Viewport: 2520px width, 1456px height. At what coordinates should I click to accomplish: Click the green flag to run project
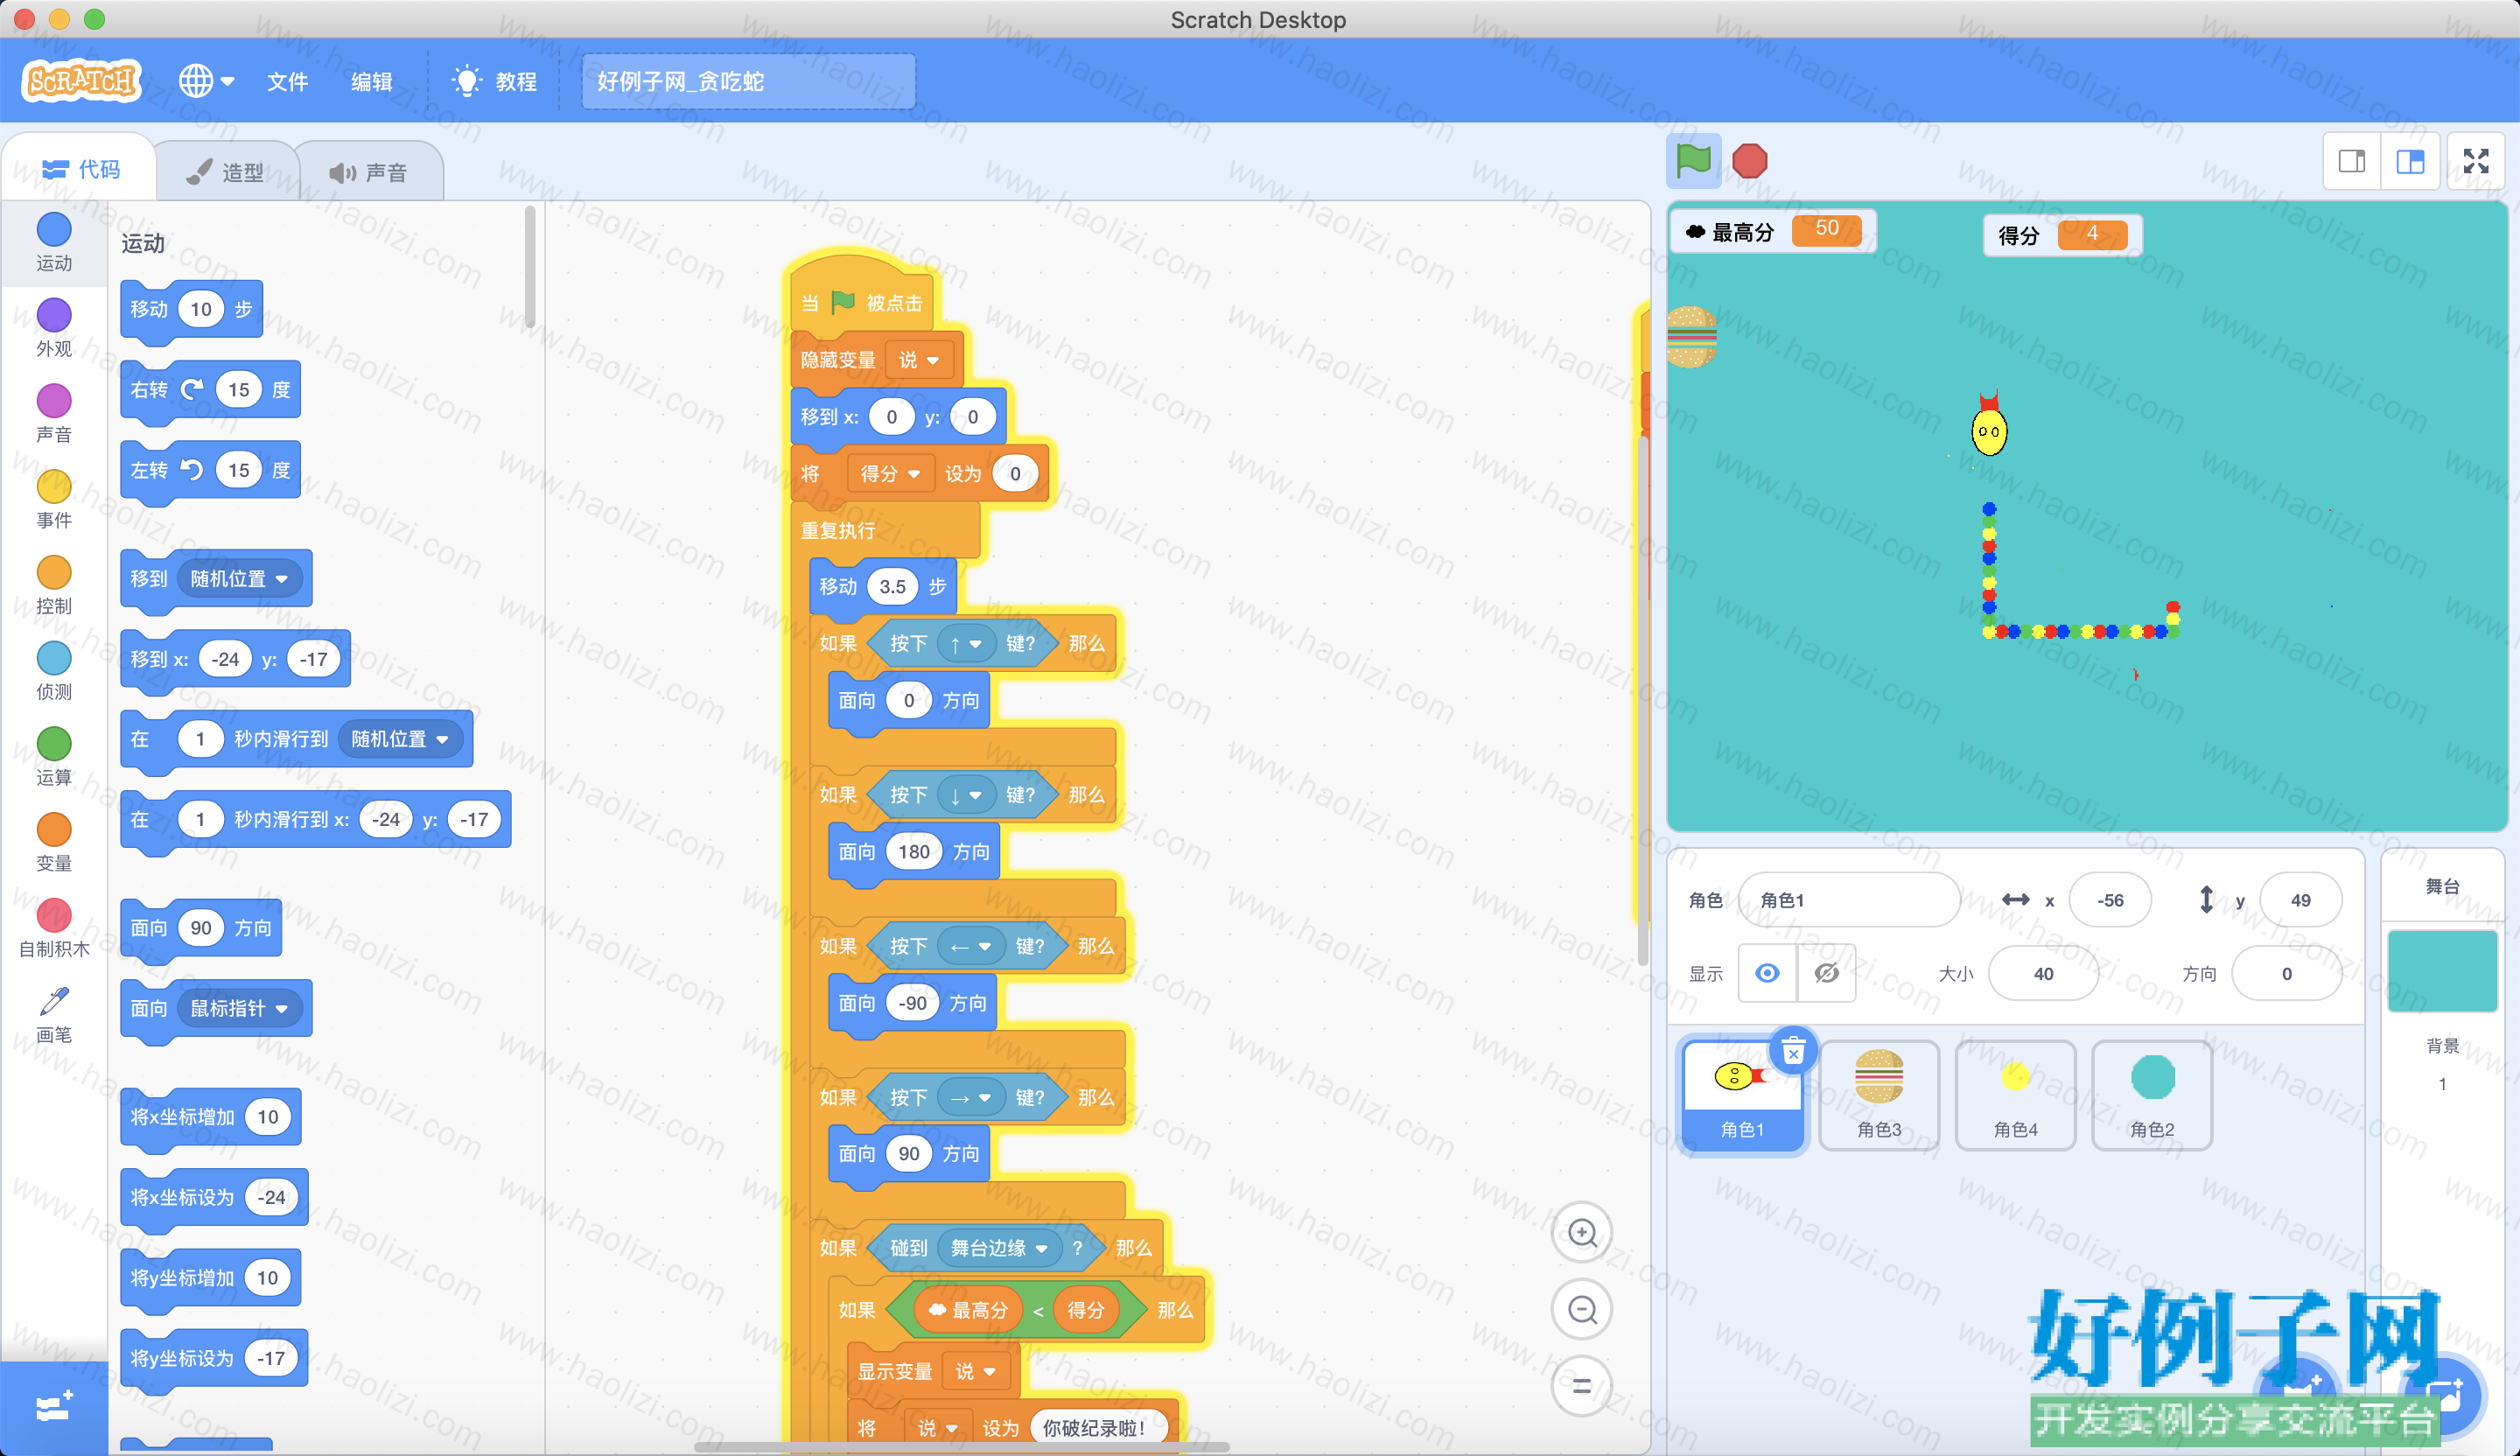(x=1693, y=161)
